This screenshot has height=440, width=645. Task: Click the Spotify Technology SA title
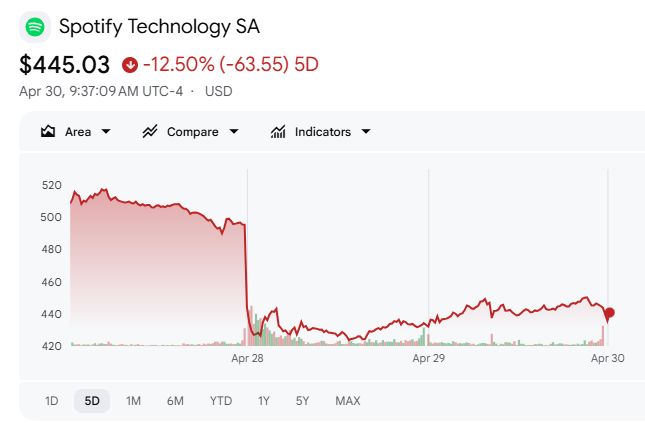[x=166, y=26]
